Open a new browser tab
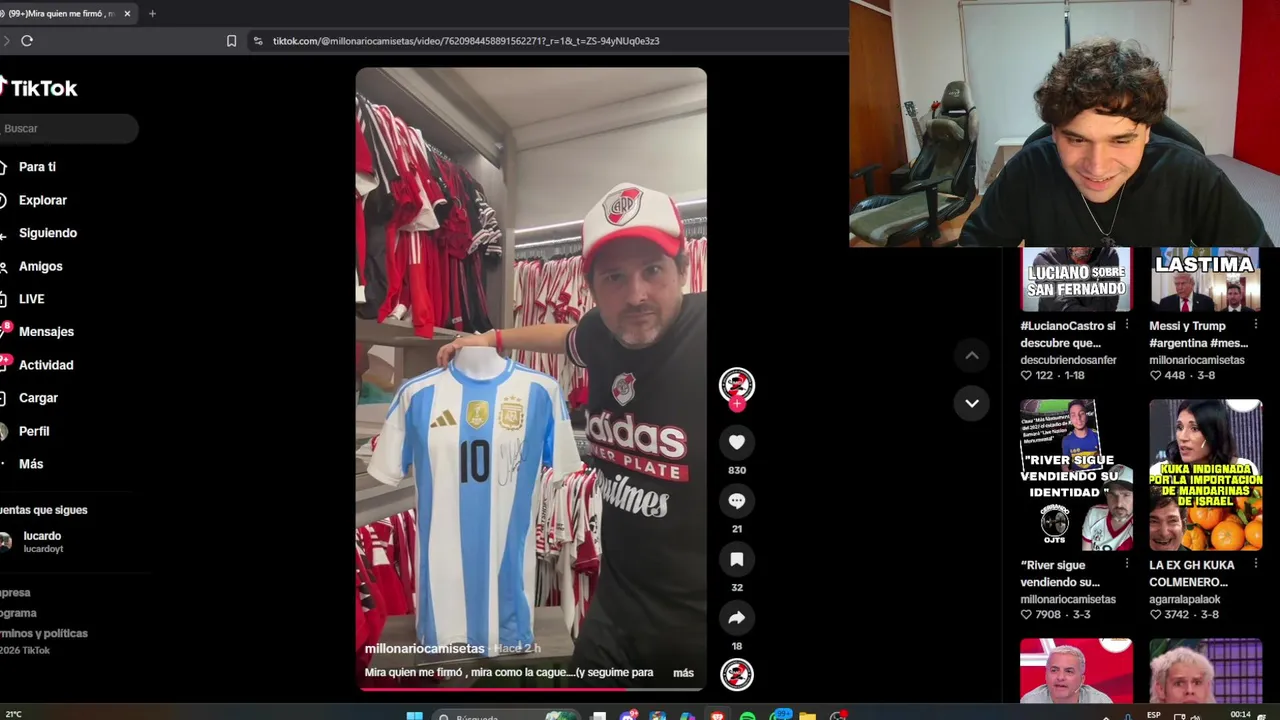The width and height of the screenshot is (1280, 720). [152, 14]
